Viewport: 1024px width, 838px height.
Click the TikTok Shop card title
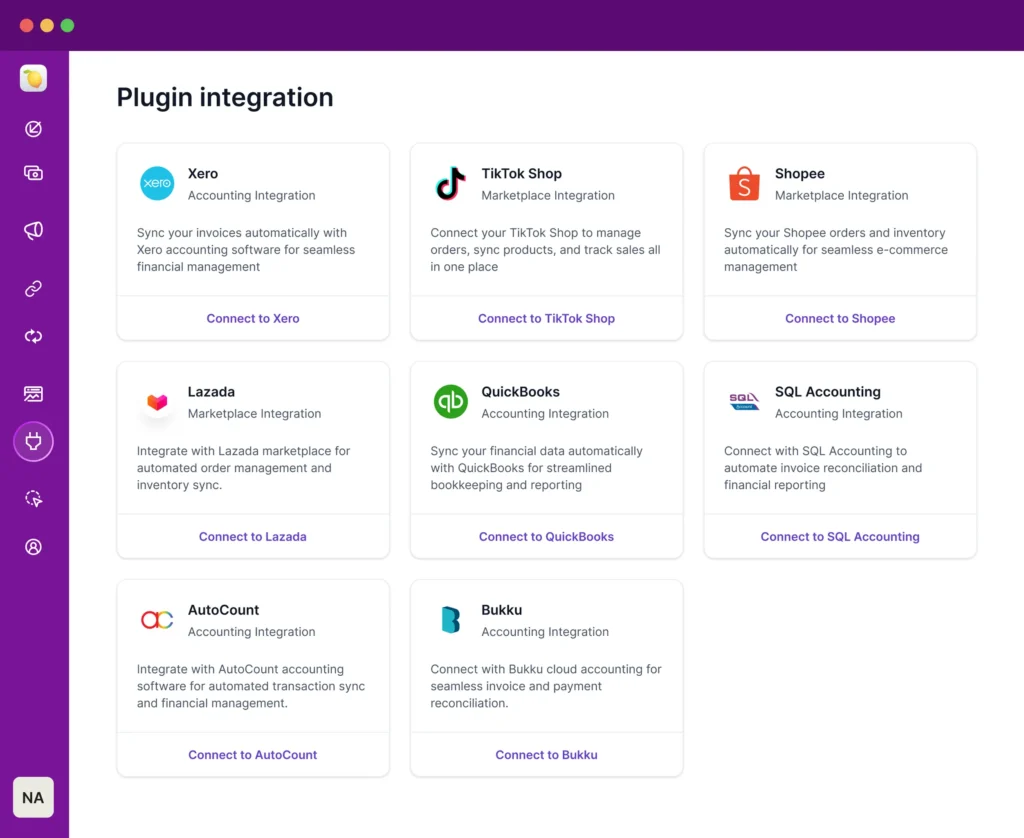(x=521, y=174)
